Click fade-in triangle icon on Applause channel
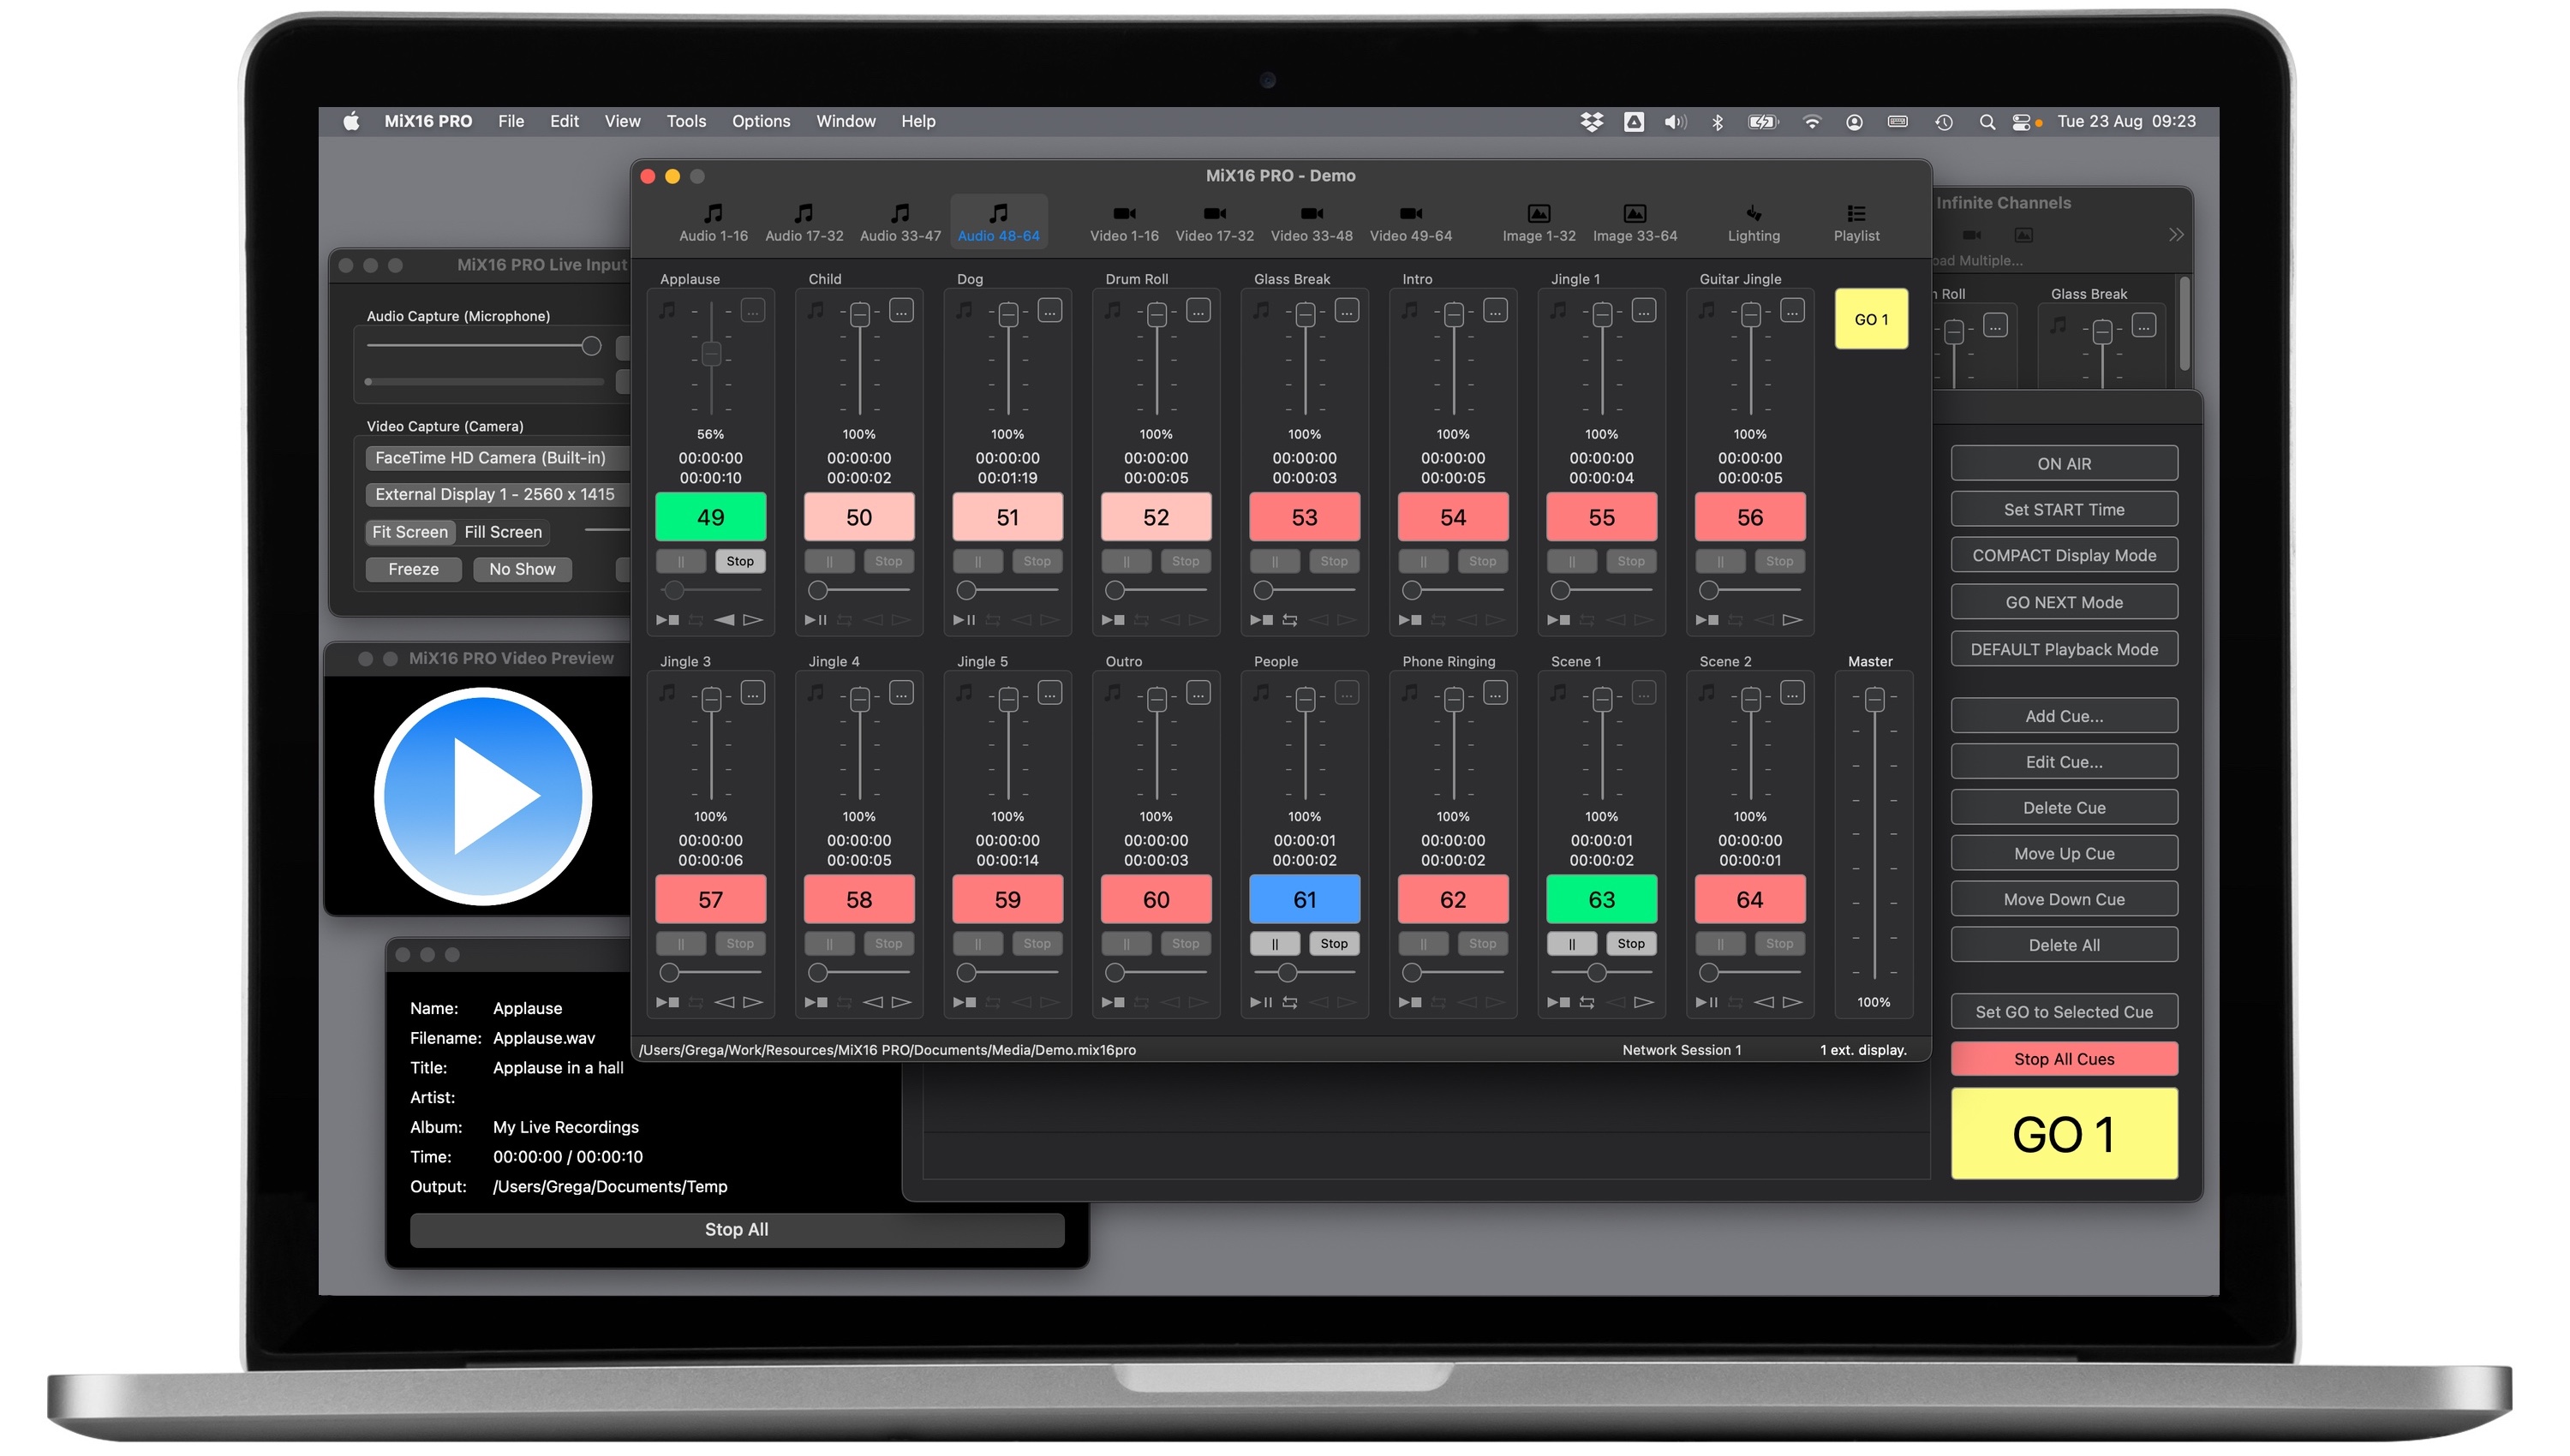Viewport: 2570px width, 1456px height. pyautogui.click(x=725, y=620)
